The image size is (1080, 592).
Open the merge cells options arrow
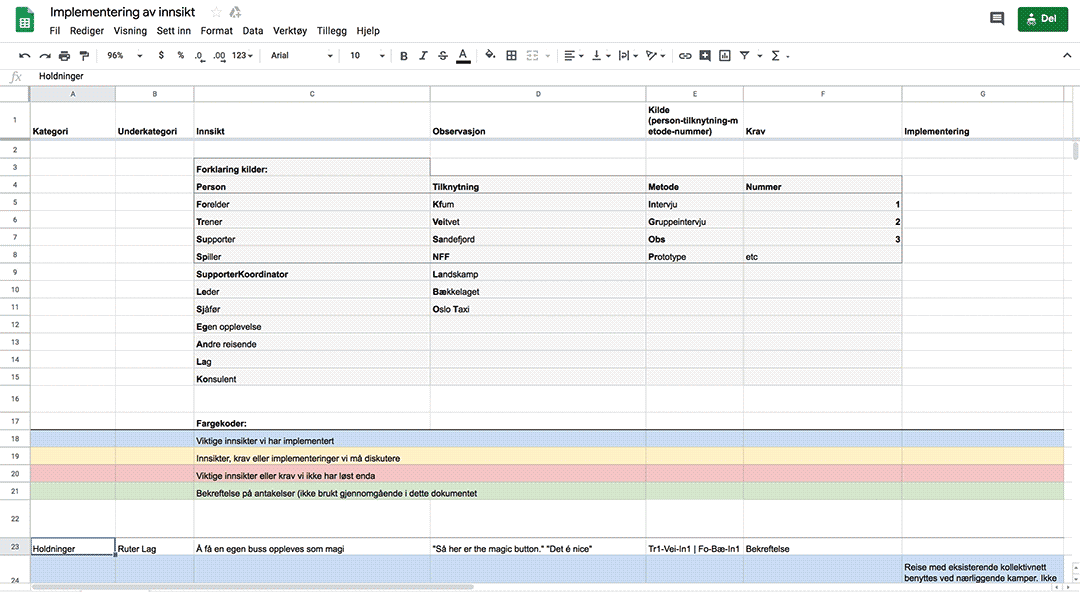pyautogui.click(x=548, y=56)
